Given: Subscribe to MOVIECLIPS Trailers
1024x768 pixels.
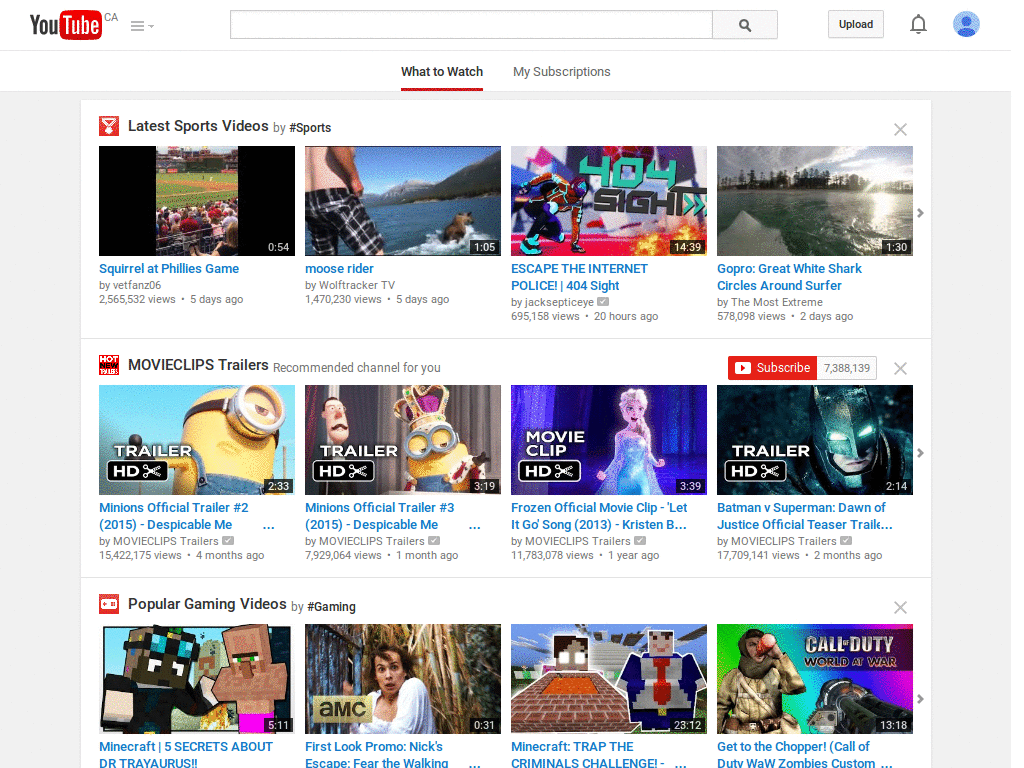Looking at the screenshot, I should [x=773, y=368].
